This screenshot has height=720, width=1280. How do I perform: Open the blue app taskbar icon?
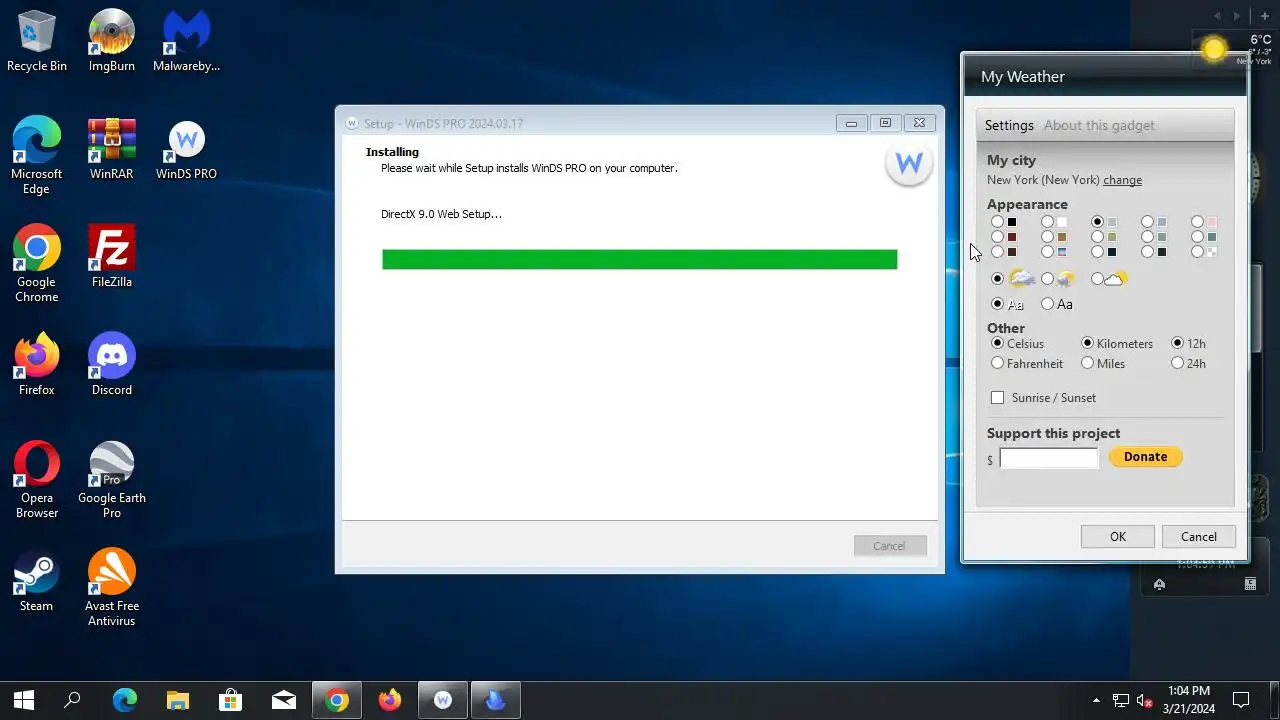tap(496, 700)
